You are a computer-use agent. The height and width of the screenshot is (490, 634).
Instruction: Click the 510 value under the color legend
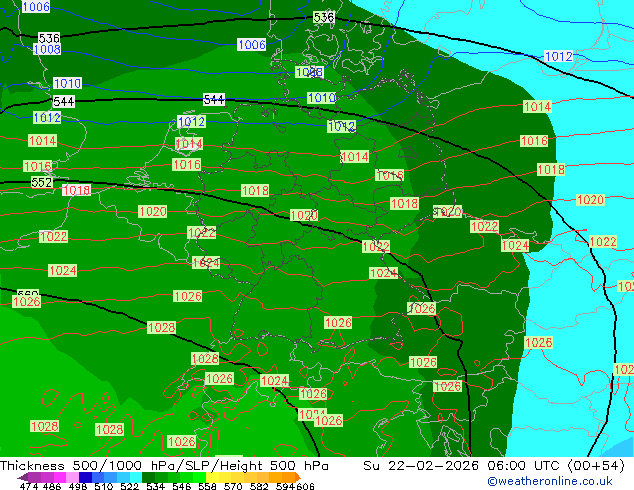[x=104, y=486]
